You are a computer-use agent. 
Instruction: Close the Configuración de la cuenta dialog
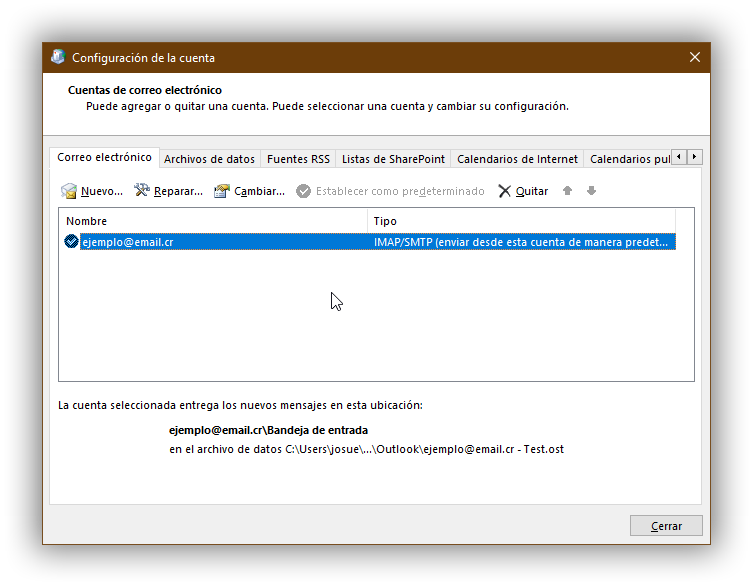[x=694, y=57]
